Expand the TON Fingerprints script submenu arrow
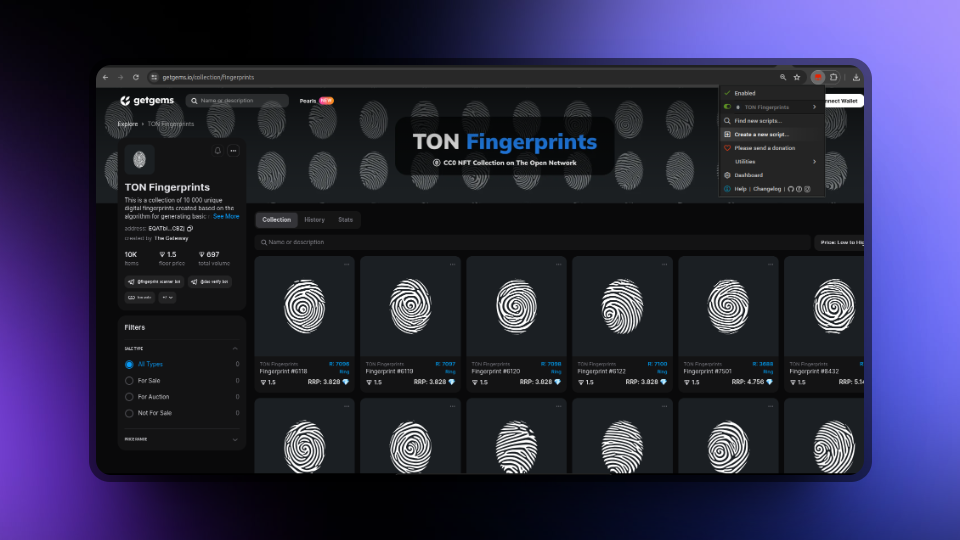 coord(814,107)
